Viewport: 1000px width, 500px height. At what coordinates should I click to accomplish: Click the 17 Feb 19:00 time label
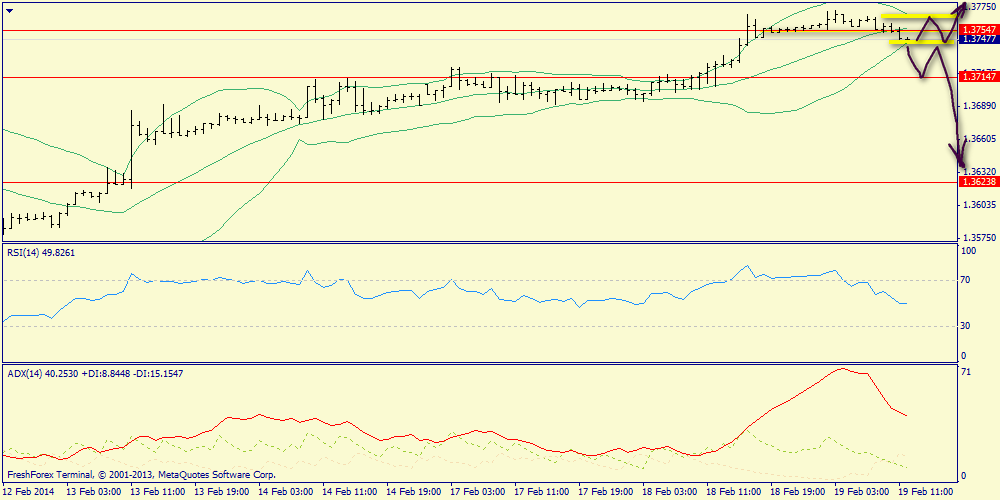(604, 493)
